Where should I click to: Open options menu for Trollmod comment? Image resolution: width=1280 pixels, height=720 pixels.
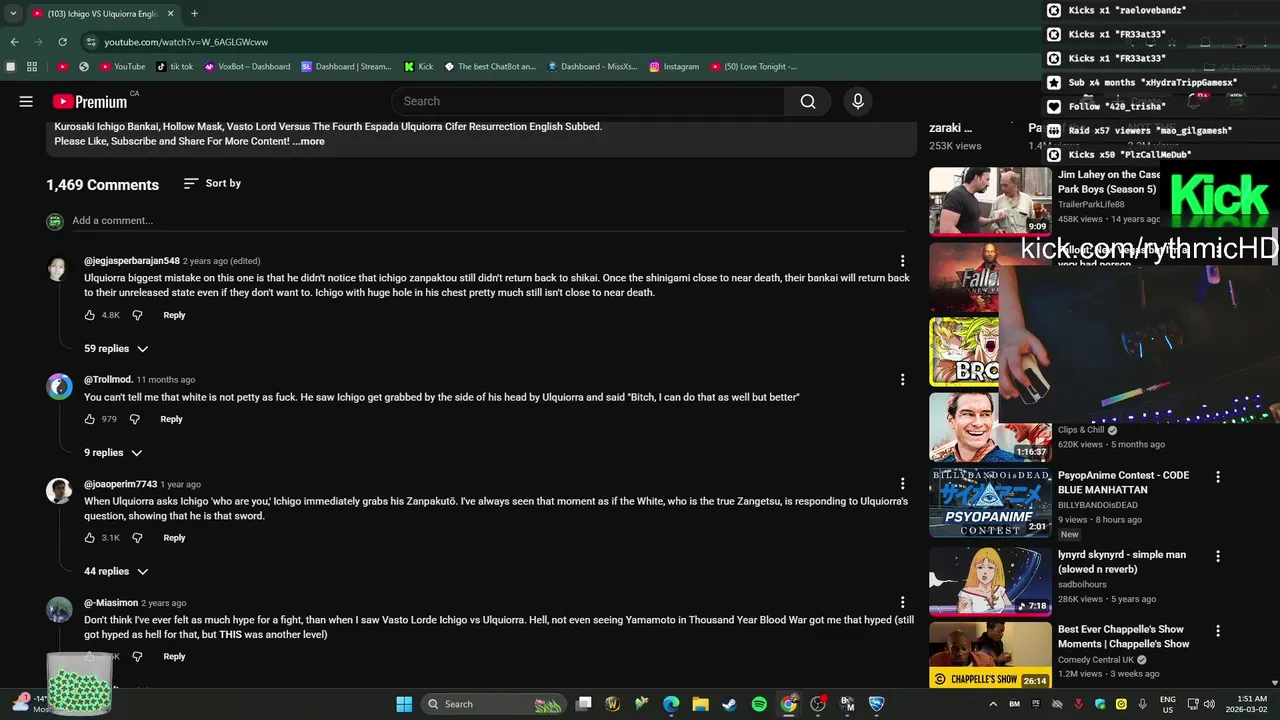pos(902,380)
